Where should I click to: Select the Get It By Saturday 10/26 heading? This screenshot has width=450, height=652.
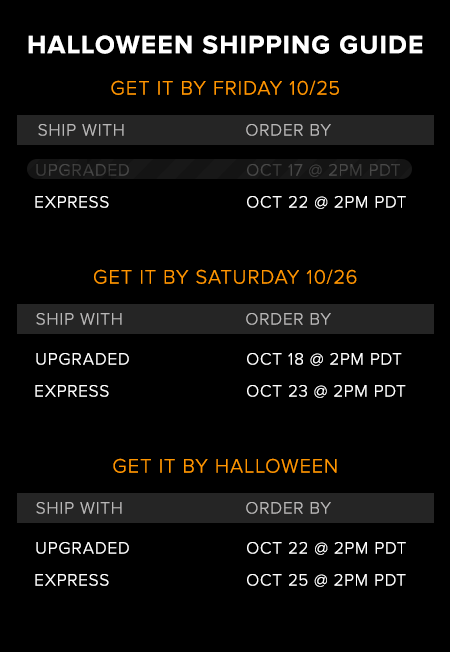[x=225, y=277]
